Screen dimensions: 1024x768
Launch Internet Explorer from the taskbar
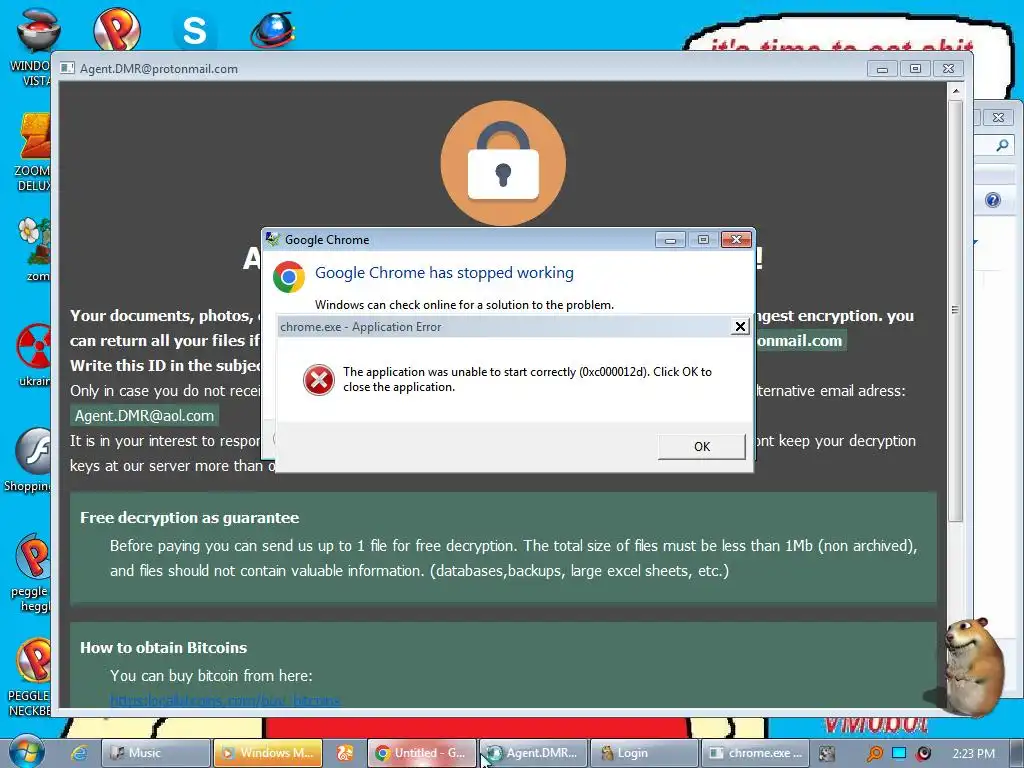click(x=79, y=753)
